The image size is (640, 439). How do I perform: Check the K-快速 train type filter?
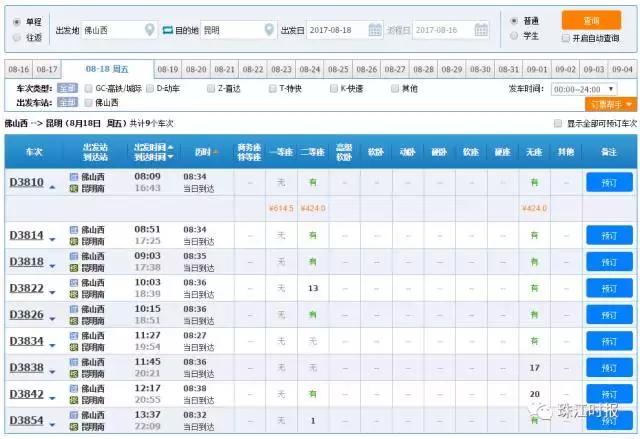(x=334, y=89)
